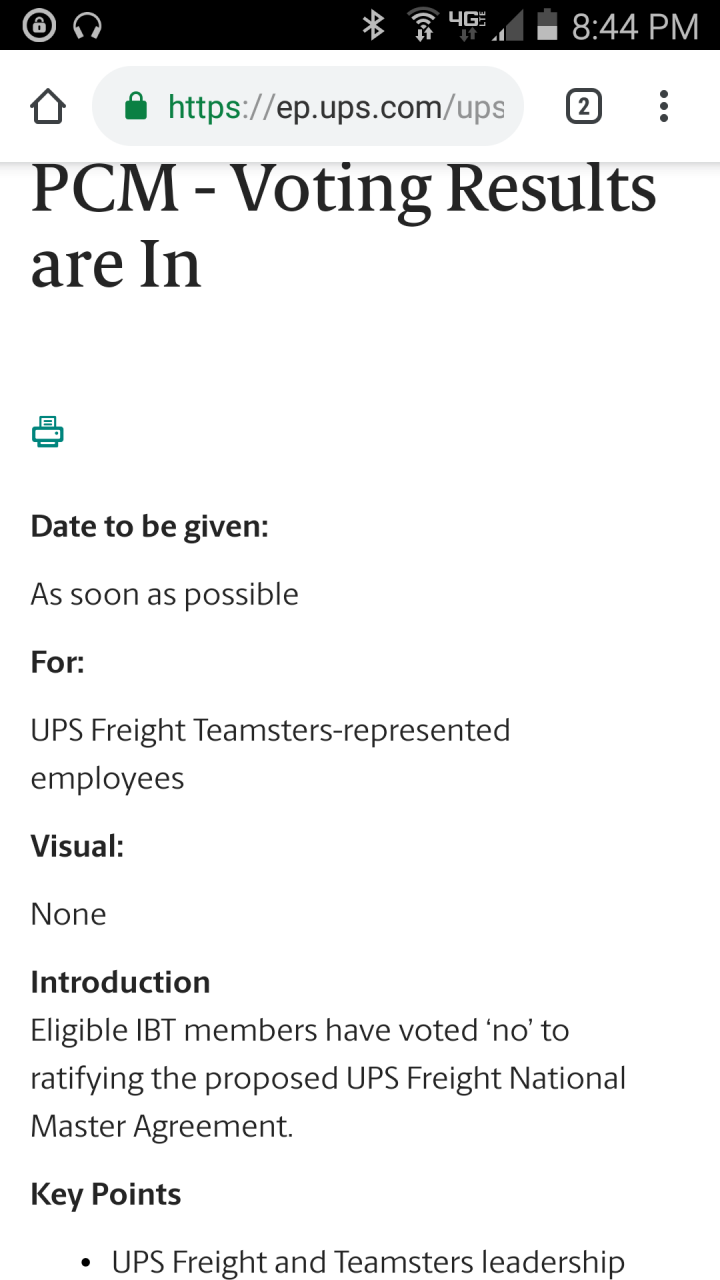Click the 'Introduction' section heading
This screenshot has height=1280, width=720.
click(120, 982)
